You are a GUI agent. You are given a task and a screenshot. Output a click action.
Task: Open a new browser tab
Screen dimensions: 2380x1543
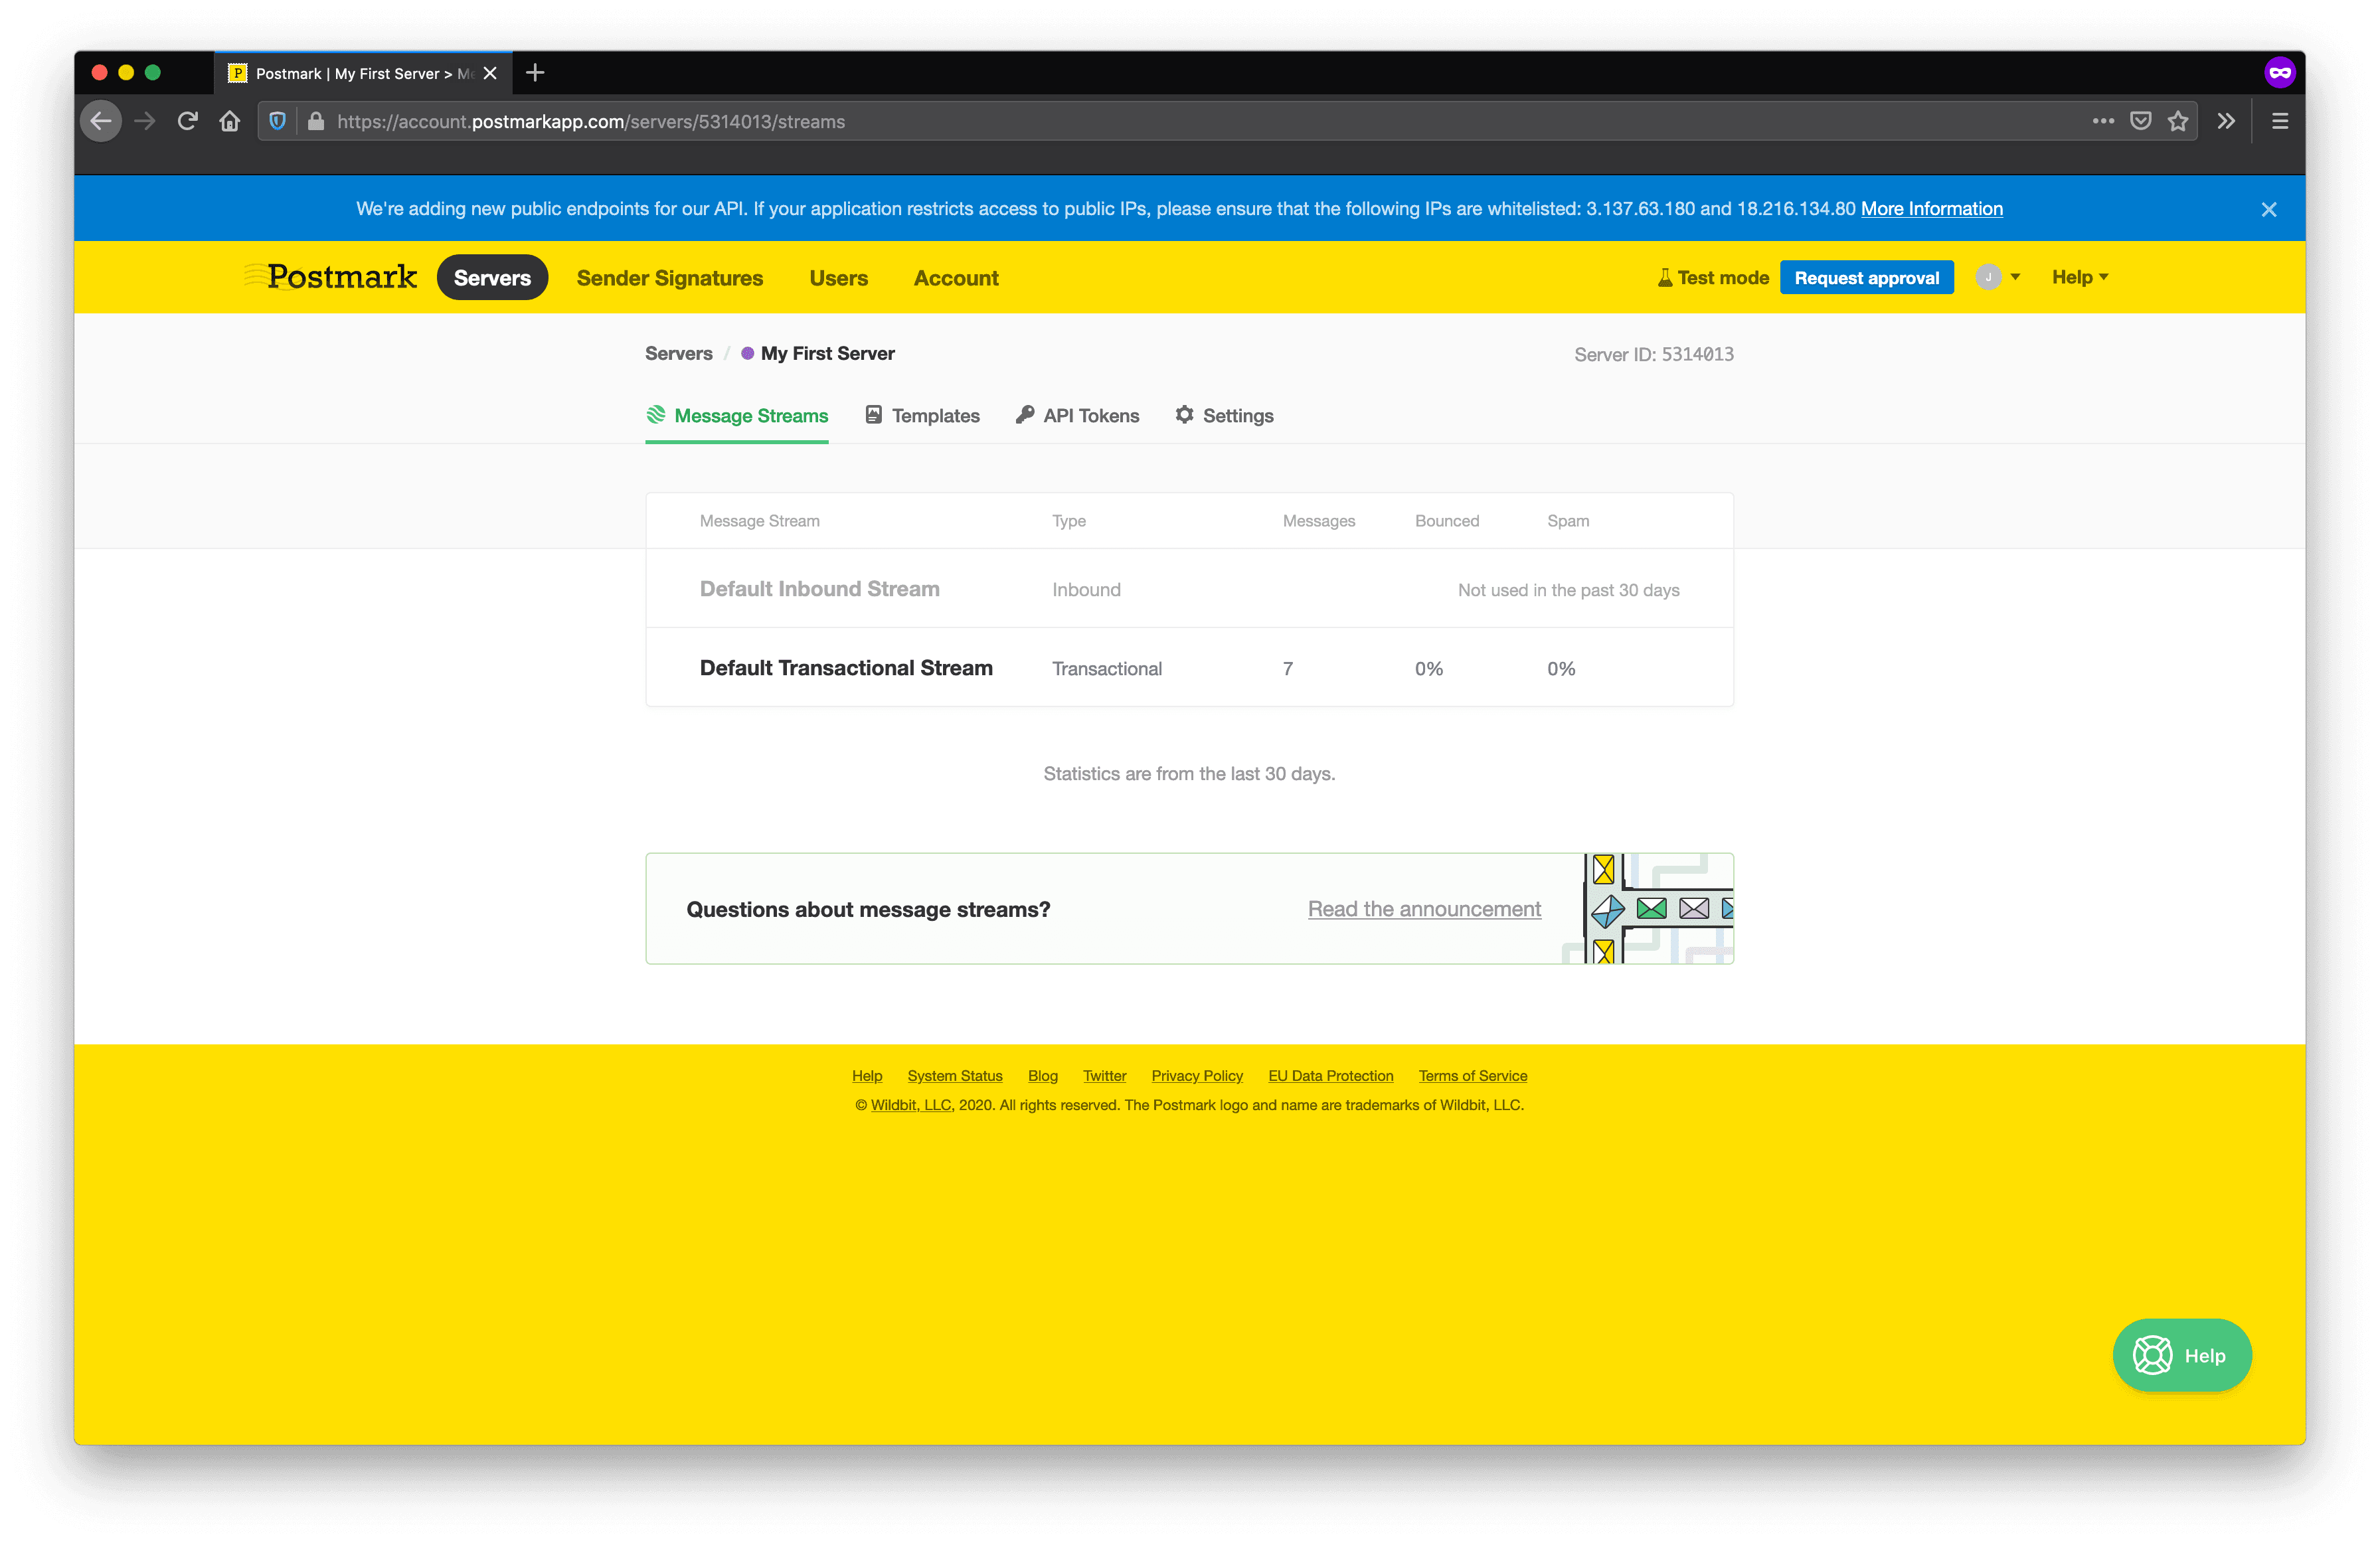[535, 72]
